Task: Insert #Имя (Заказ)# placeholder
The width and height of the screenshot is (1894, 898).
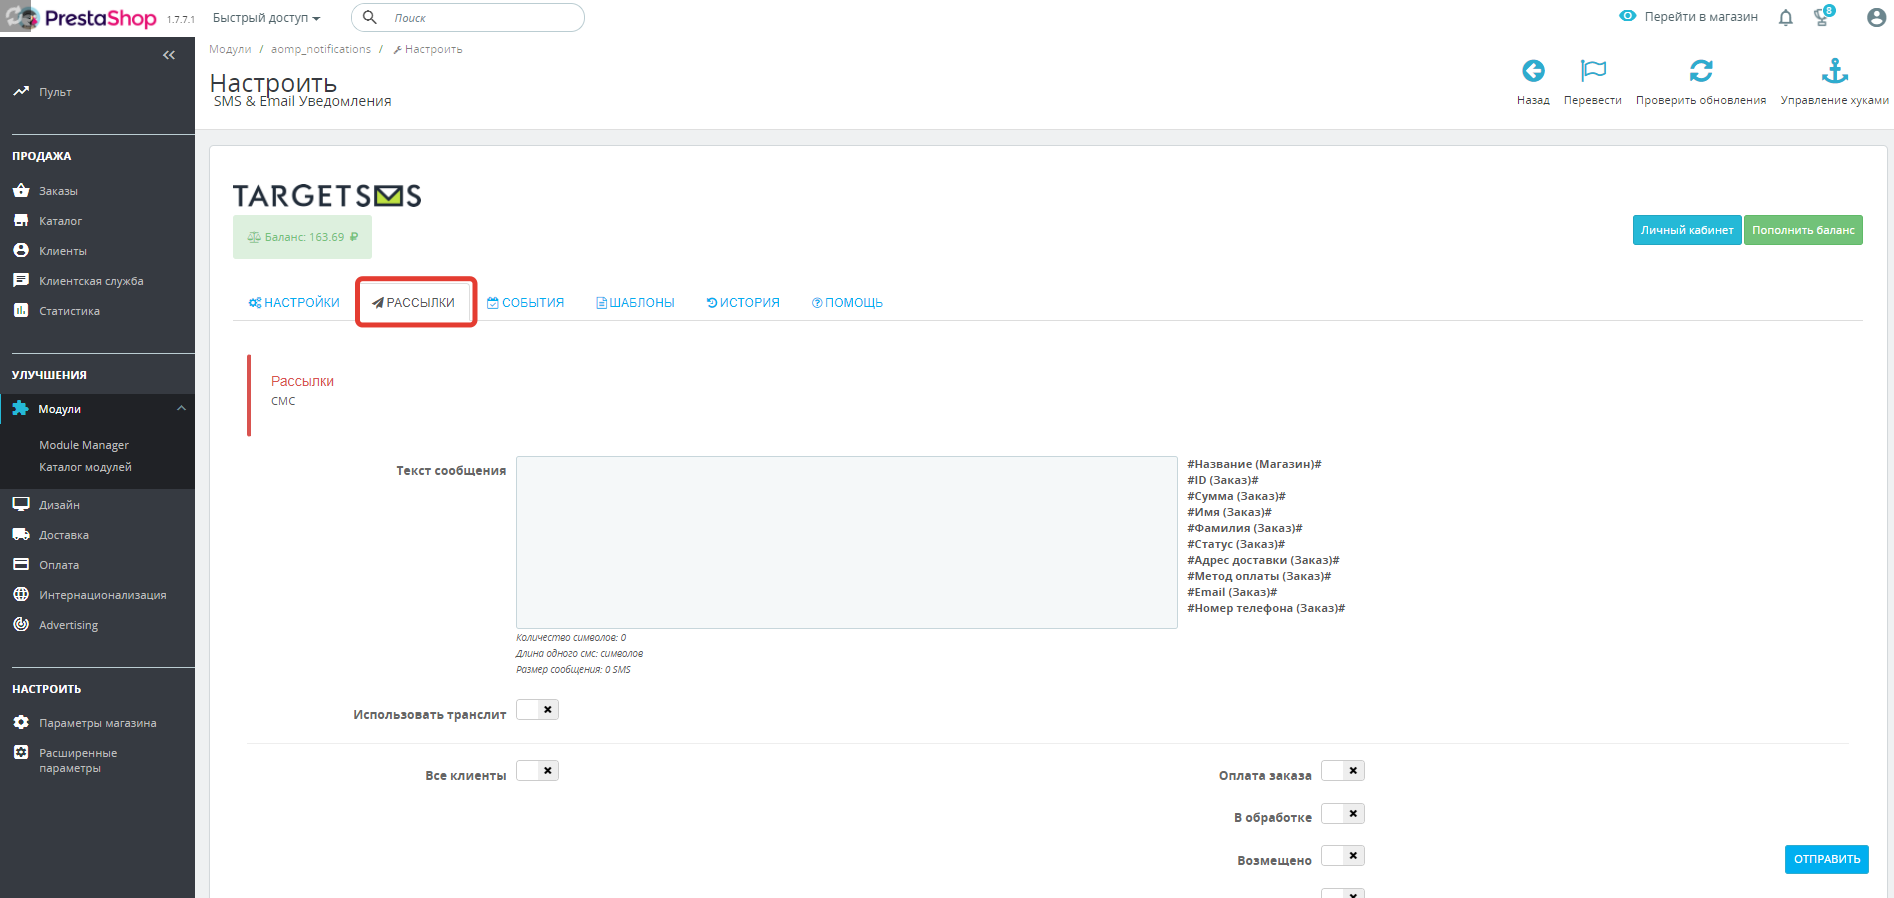Action: [1229, 512]
